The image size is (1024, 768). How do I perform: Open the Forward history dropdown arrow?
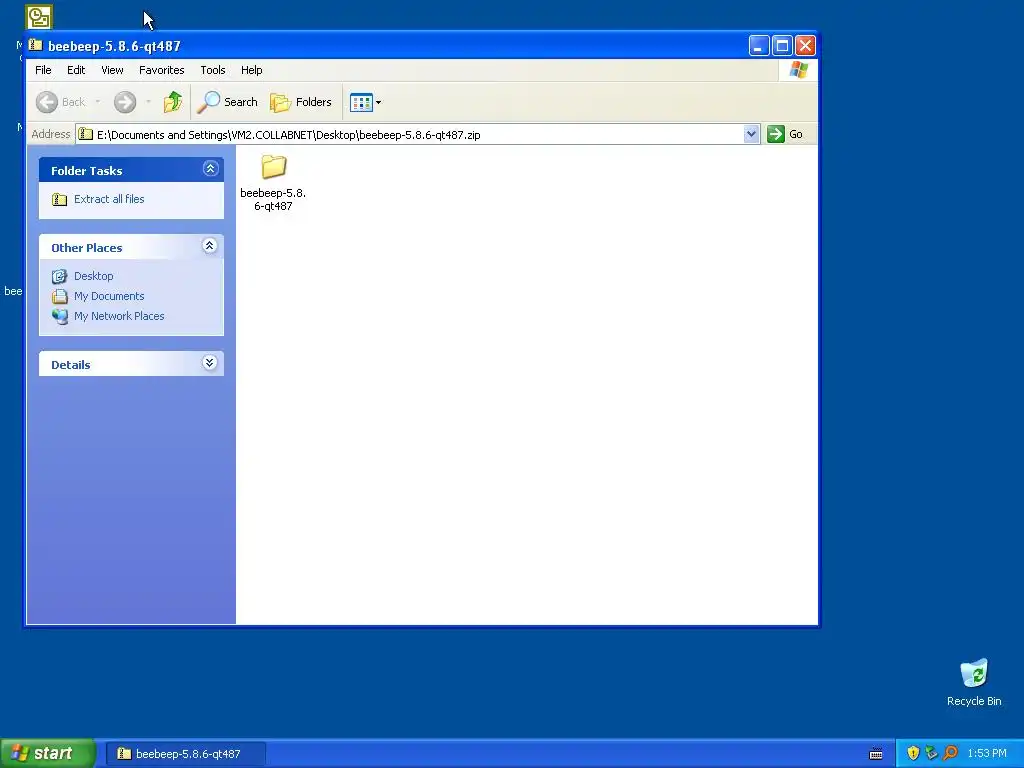[x=148, y=102]
